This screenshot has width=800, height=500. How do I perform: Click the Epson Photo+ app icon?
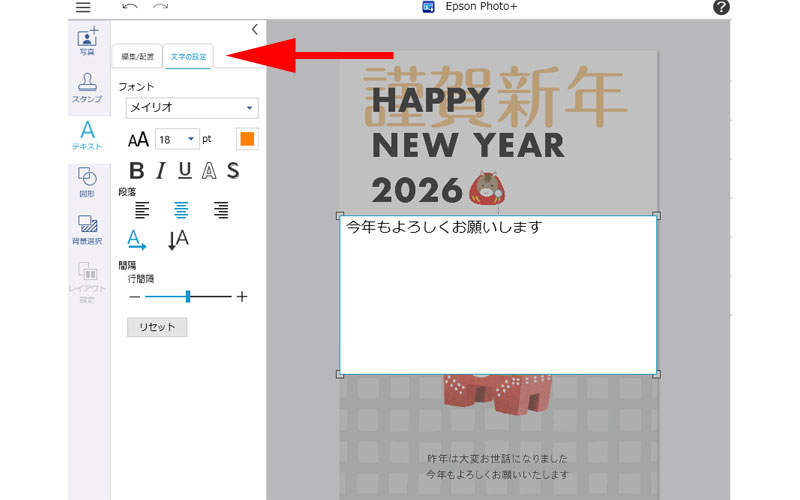pos(428,7)
